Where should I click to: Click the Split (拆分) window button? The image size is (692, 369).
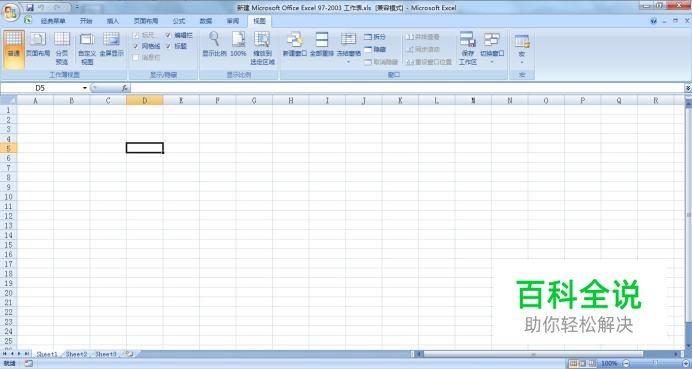tap(375, 37)
